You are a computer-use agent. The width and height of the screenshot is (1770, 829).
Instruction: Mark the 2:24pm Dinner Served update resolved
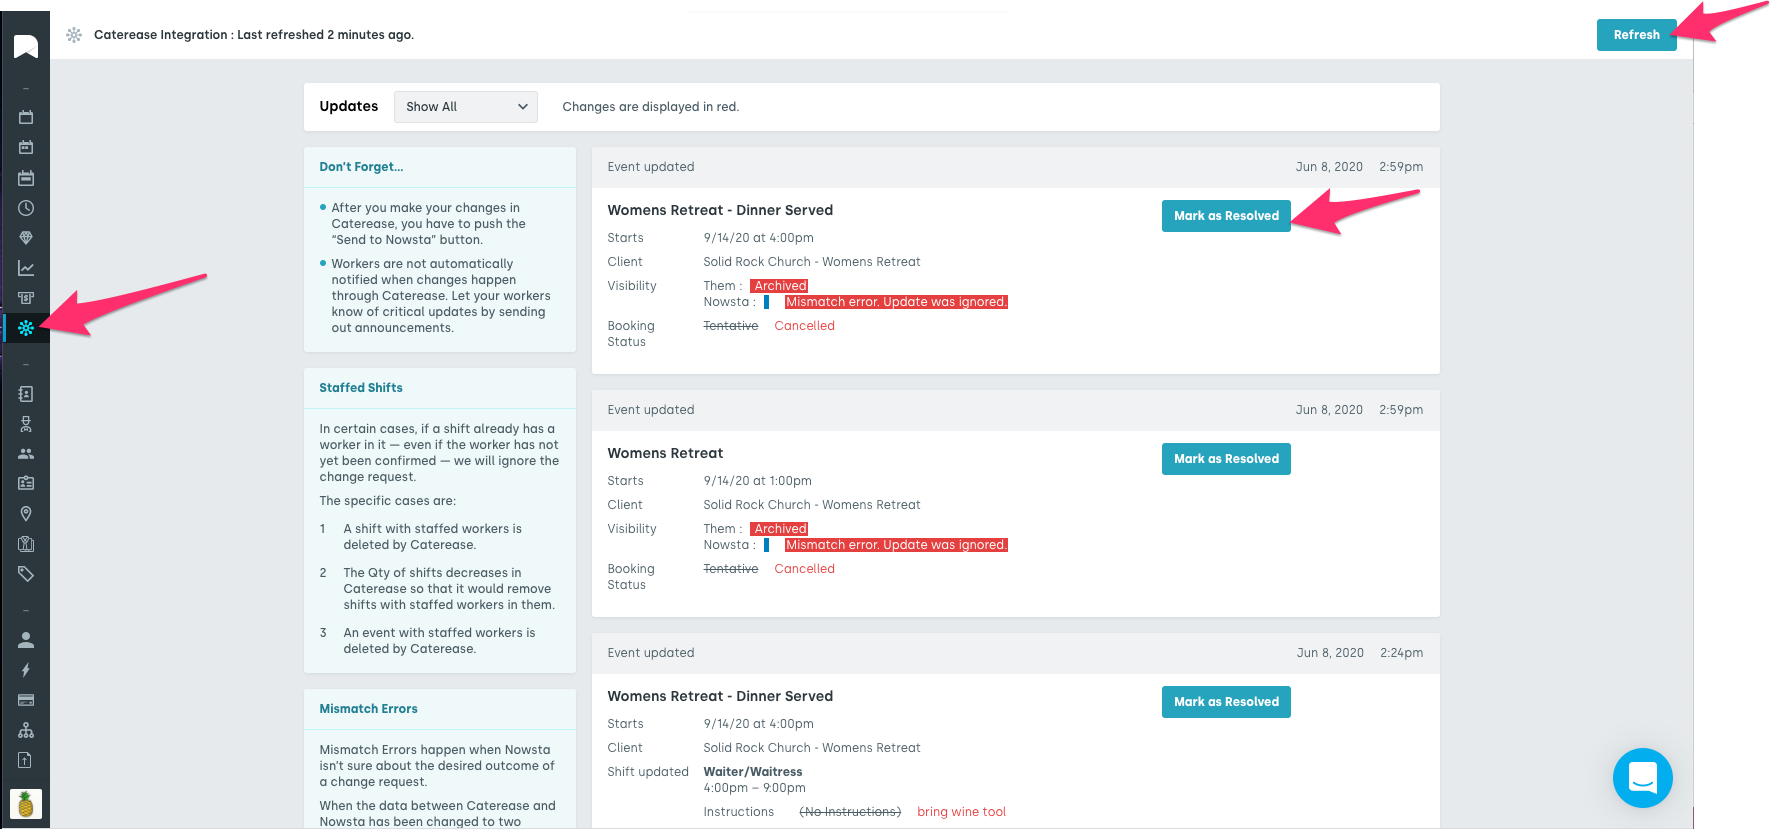pos(1226,702)
